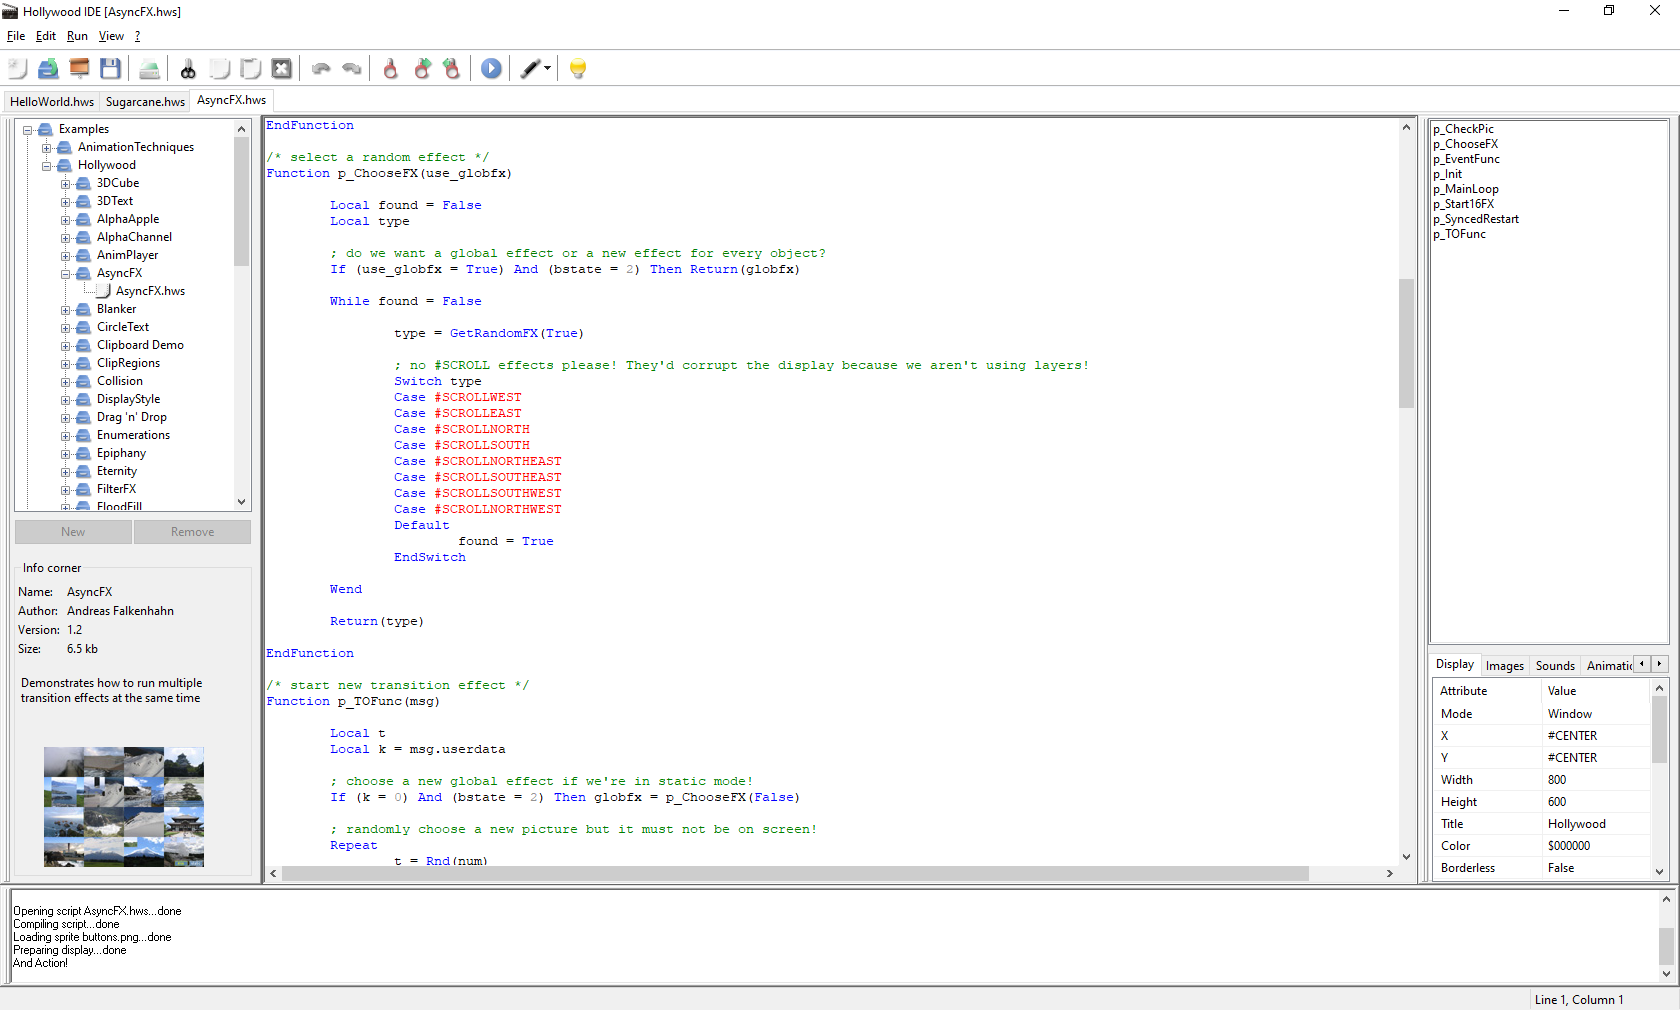This screenshot has width=1680, height=1010.
Task: Open the Run menu
Action: click(77, 36)
